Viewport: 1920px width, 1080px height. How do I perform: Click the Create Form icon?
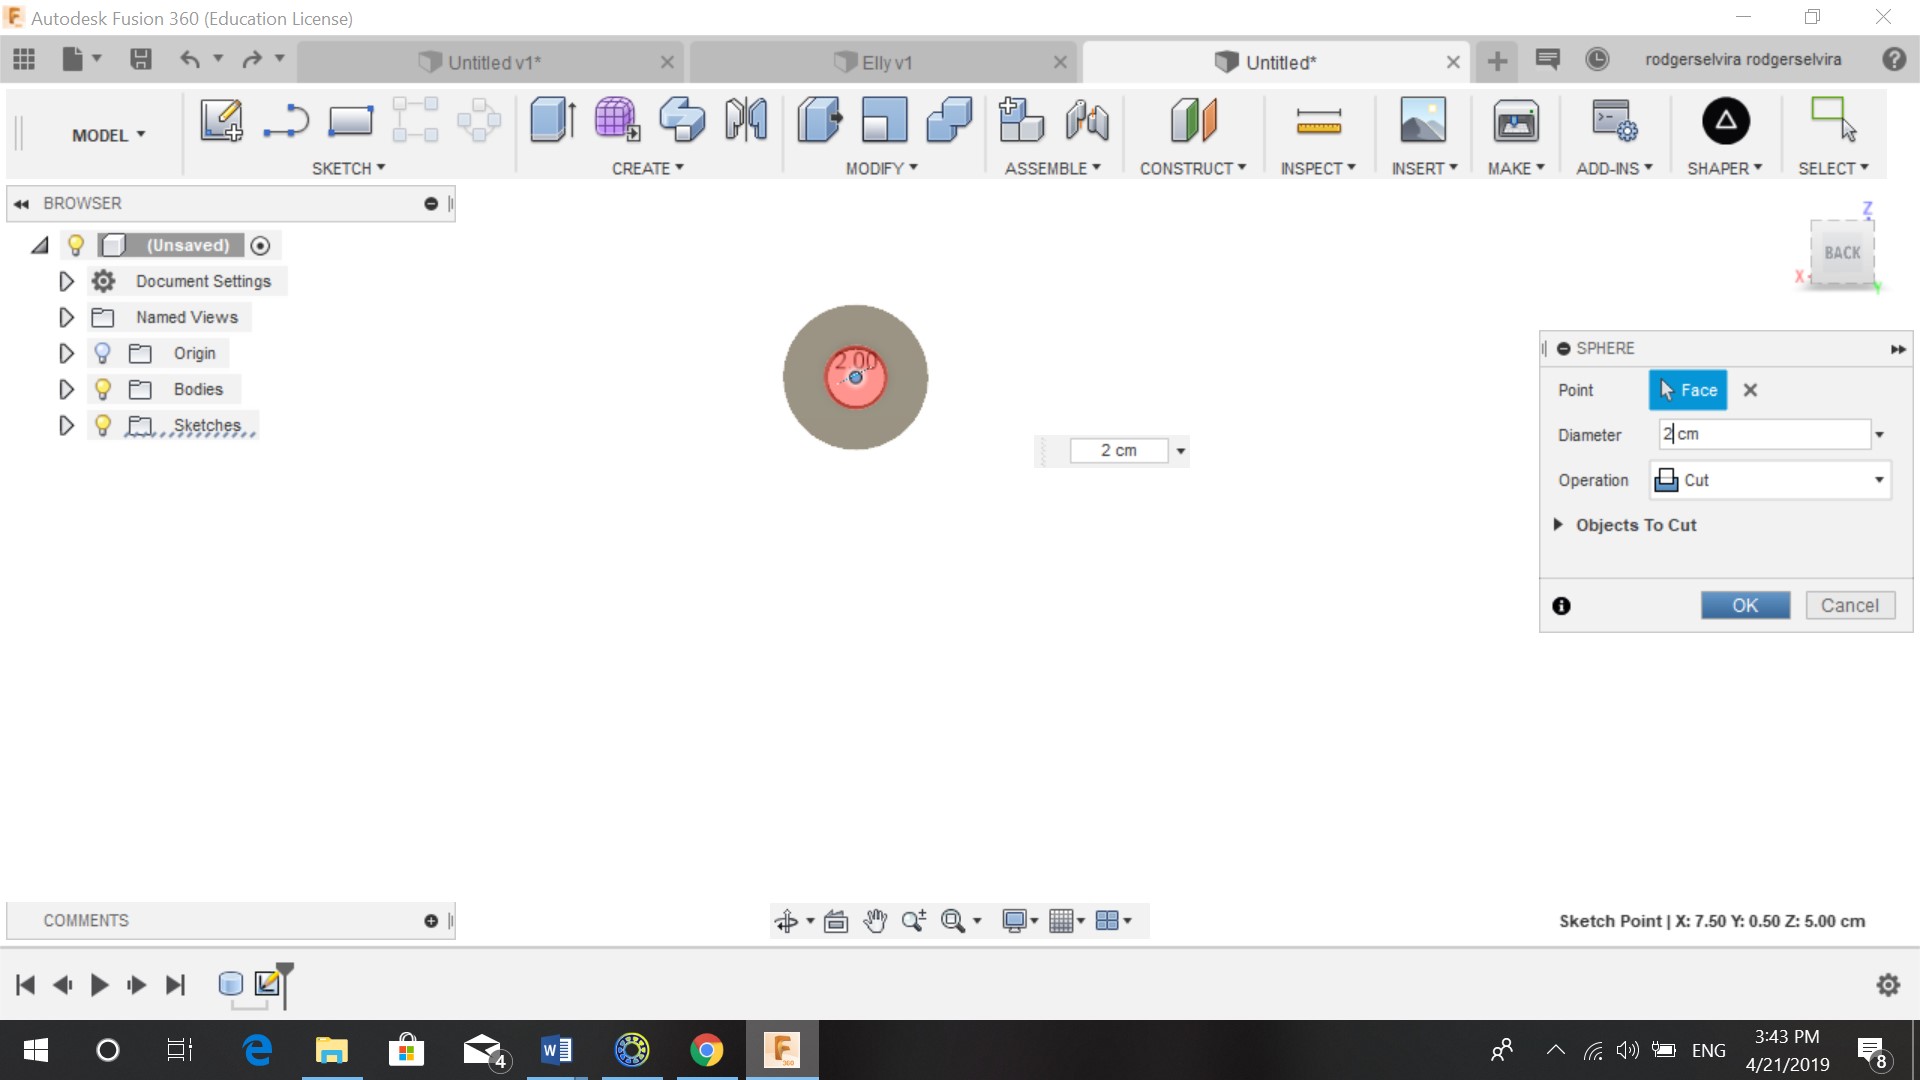616,120
